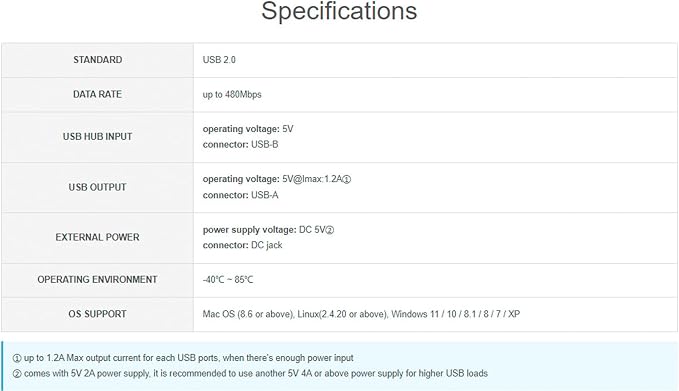Viewport: 679px width, 391px height.
Task: Click the 'connector: USB-A' text
Action: tap(240, 195)
